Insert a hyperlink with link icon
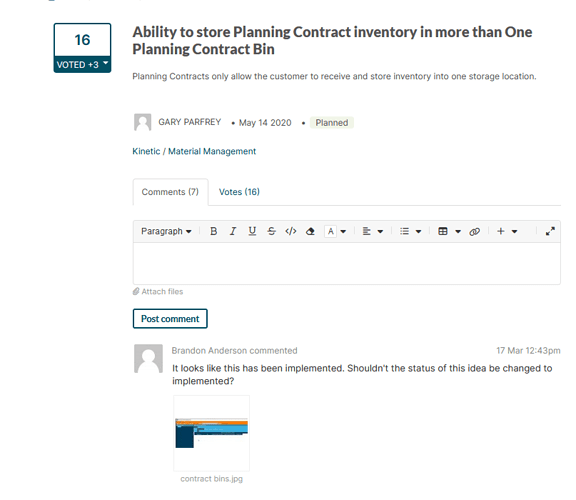576x500 pixels. pyautogui.click(x=474, y=231)
